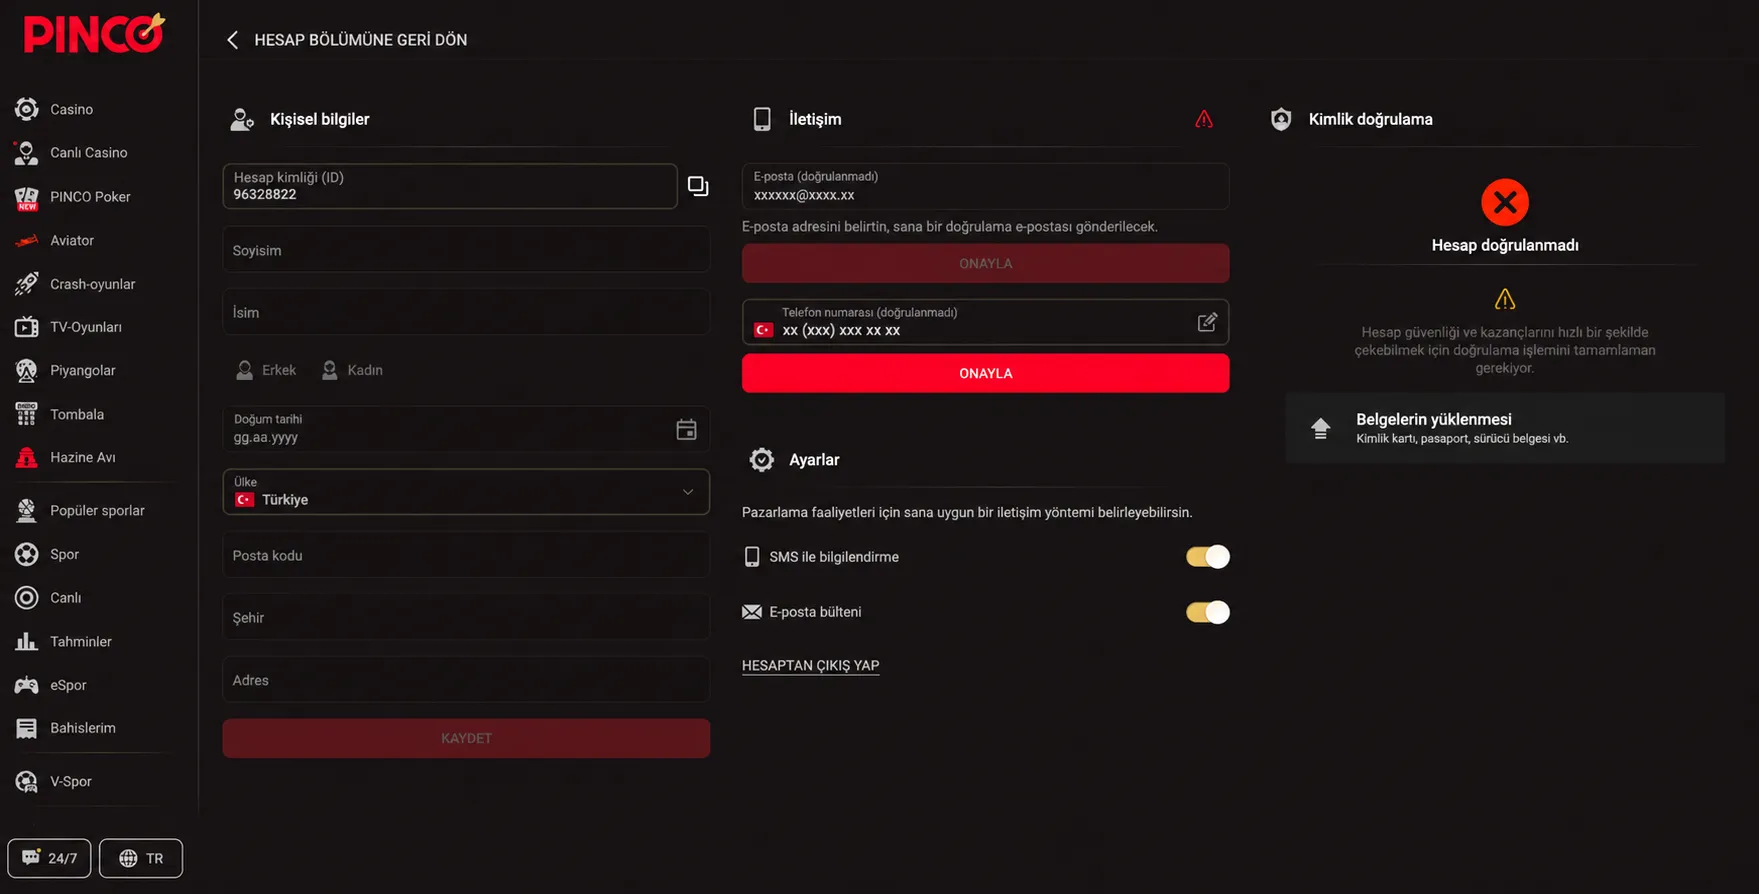Click the TV-Oyunları icon
Screen dimensions: 1759x894
(27, 327)
